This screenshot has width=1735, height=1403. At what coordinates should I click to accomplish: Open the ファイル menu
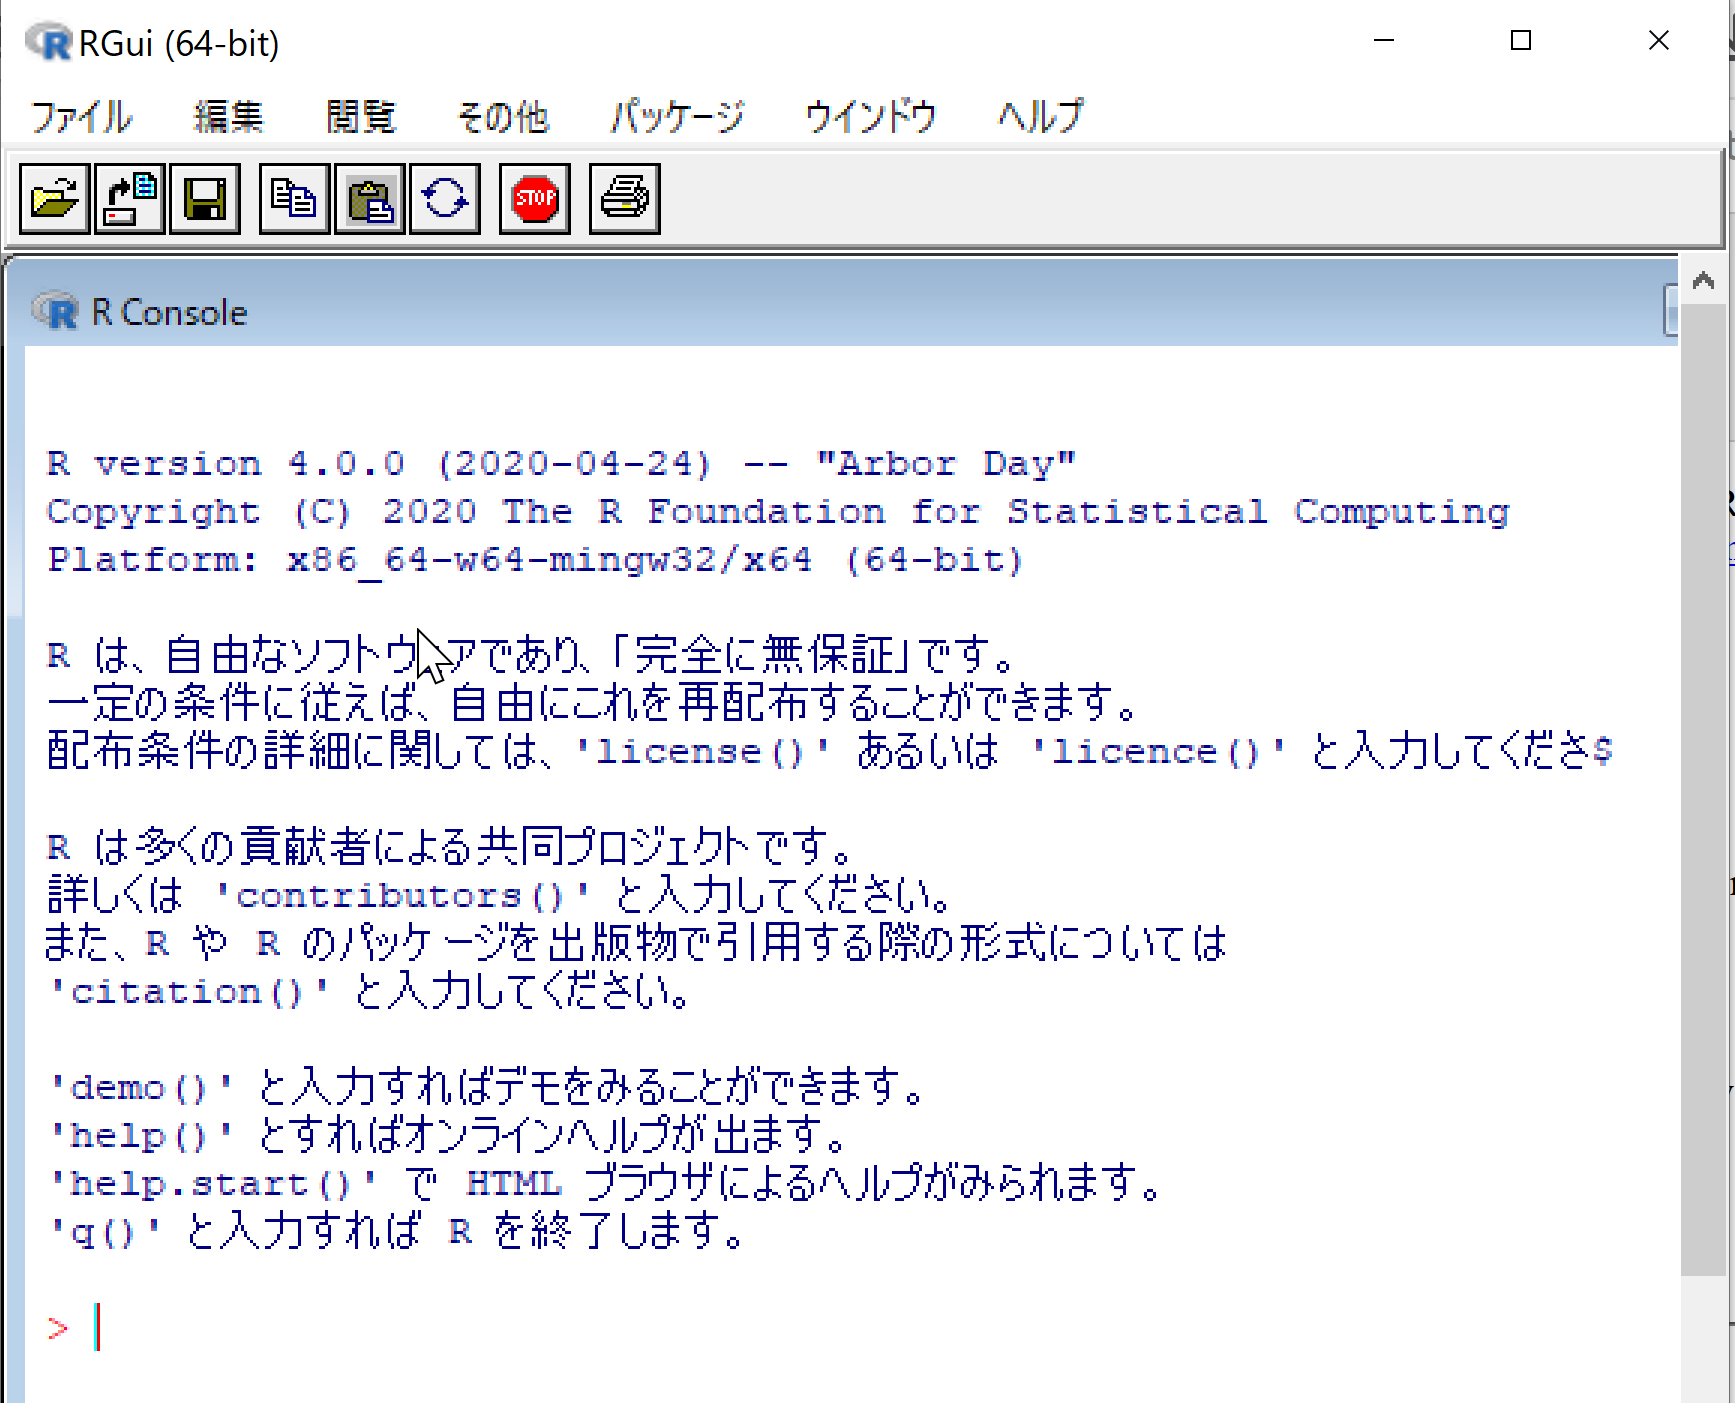(82, 117)
